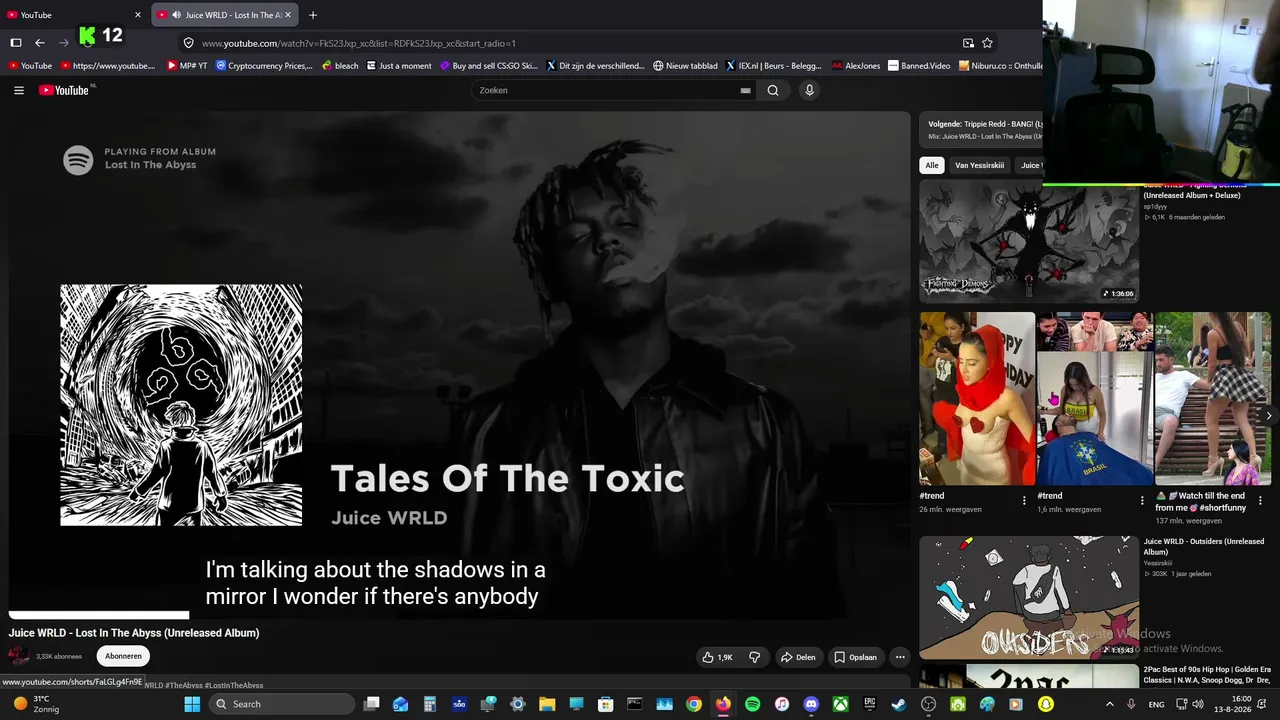Close the Juice WRLD browser tab

[288, 15]
